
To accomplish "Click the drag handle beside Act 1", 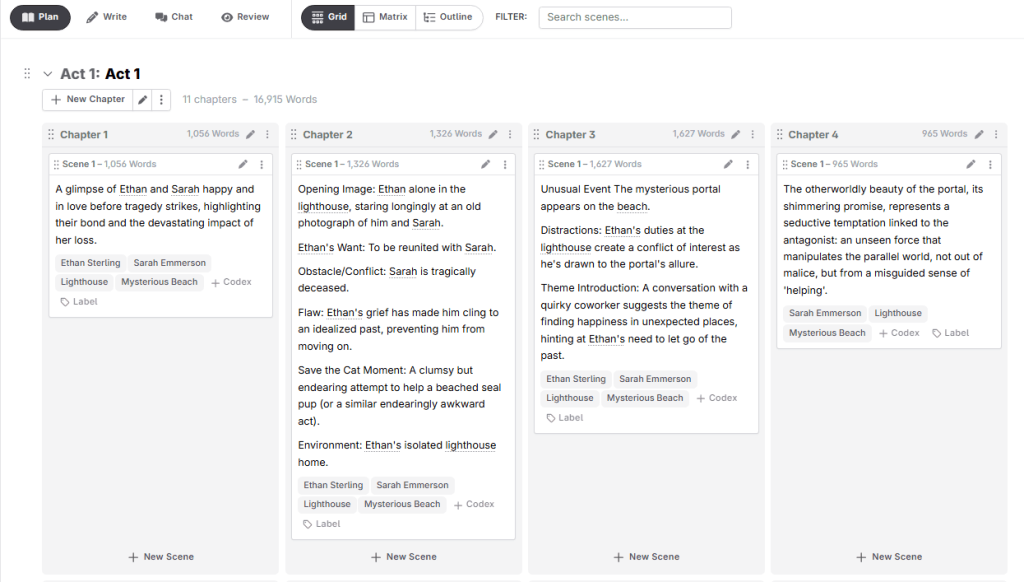I will (x=27, y=73).
